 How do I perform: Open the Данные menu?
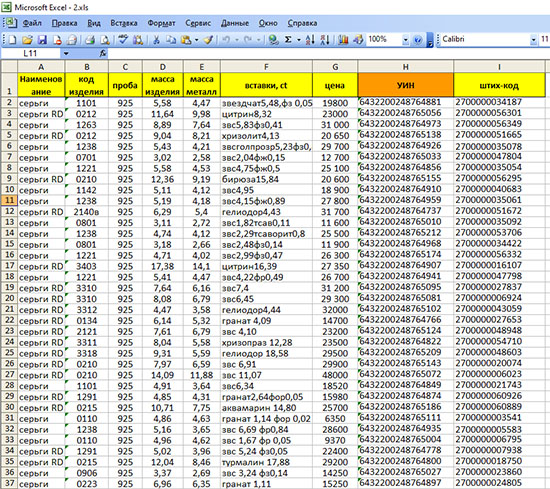pos(235,23)
